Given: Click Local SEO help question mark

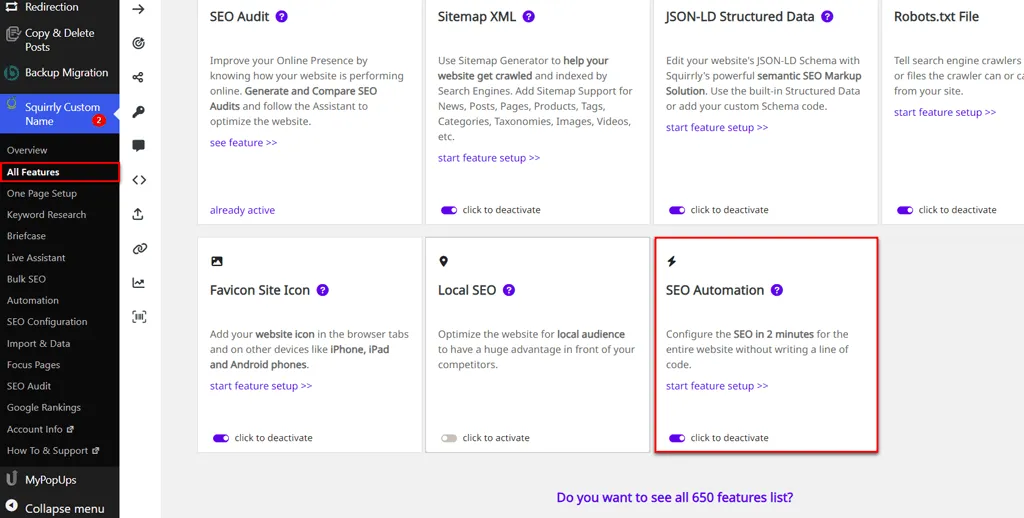Looking at the screenshot, I should 509,290.
